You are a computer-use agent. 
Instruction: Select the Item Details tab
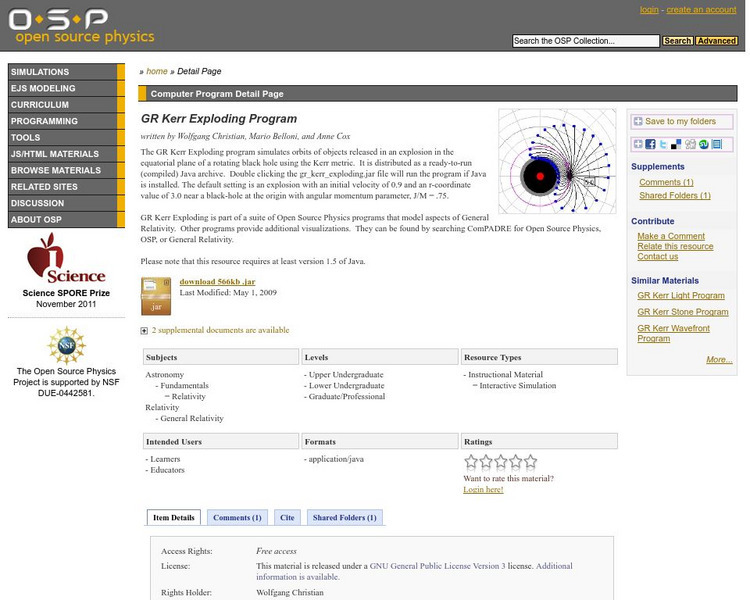pos(174,518)
